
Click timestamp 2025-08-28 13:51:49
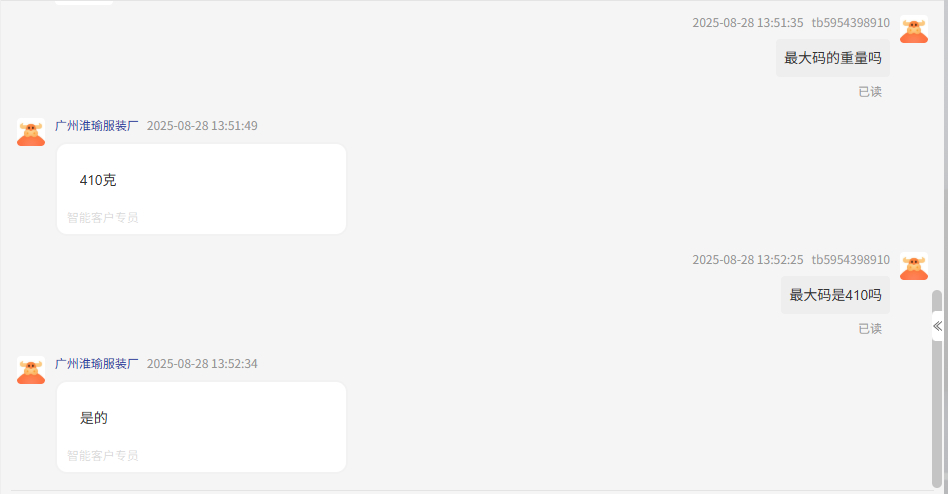click(x=202, y=126)
